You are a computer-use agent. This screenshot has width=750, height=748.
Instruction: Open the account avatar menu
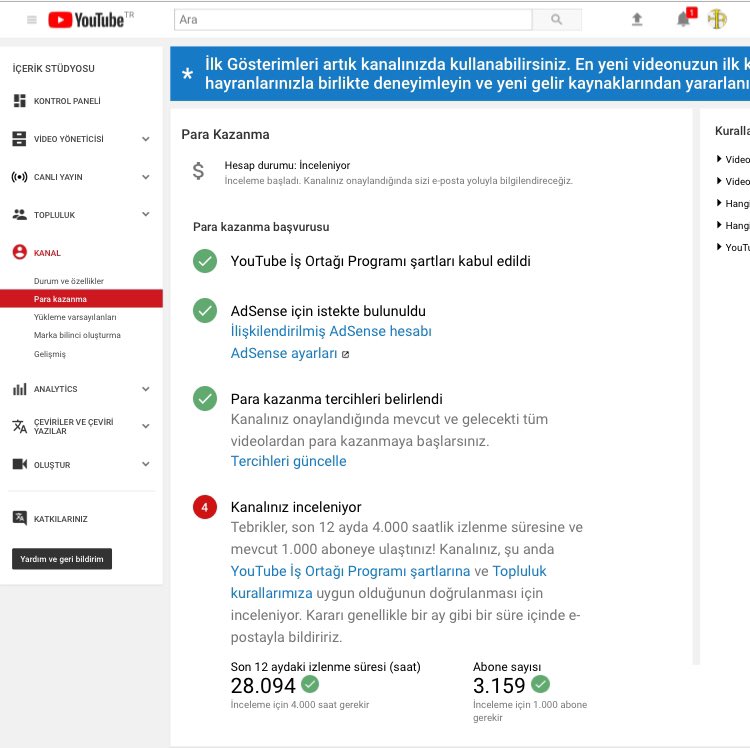point(717,20)
